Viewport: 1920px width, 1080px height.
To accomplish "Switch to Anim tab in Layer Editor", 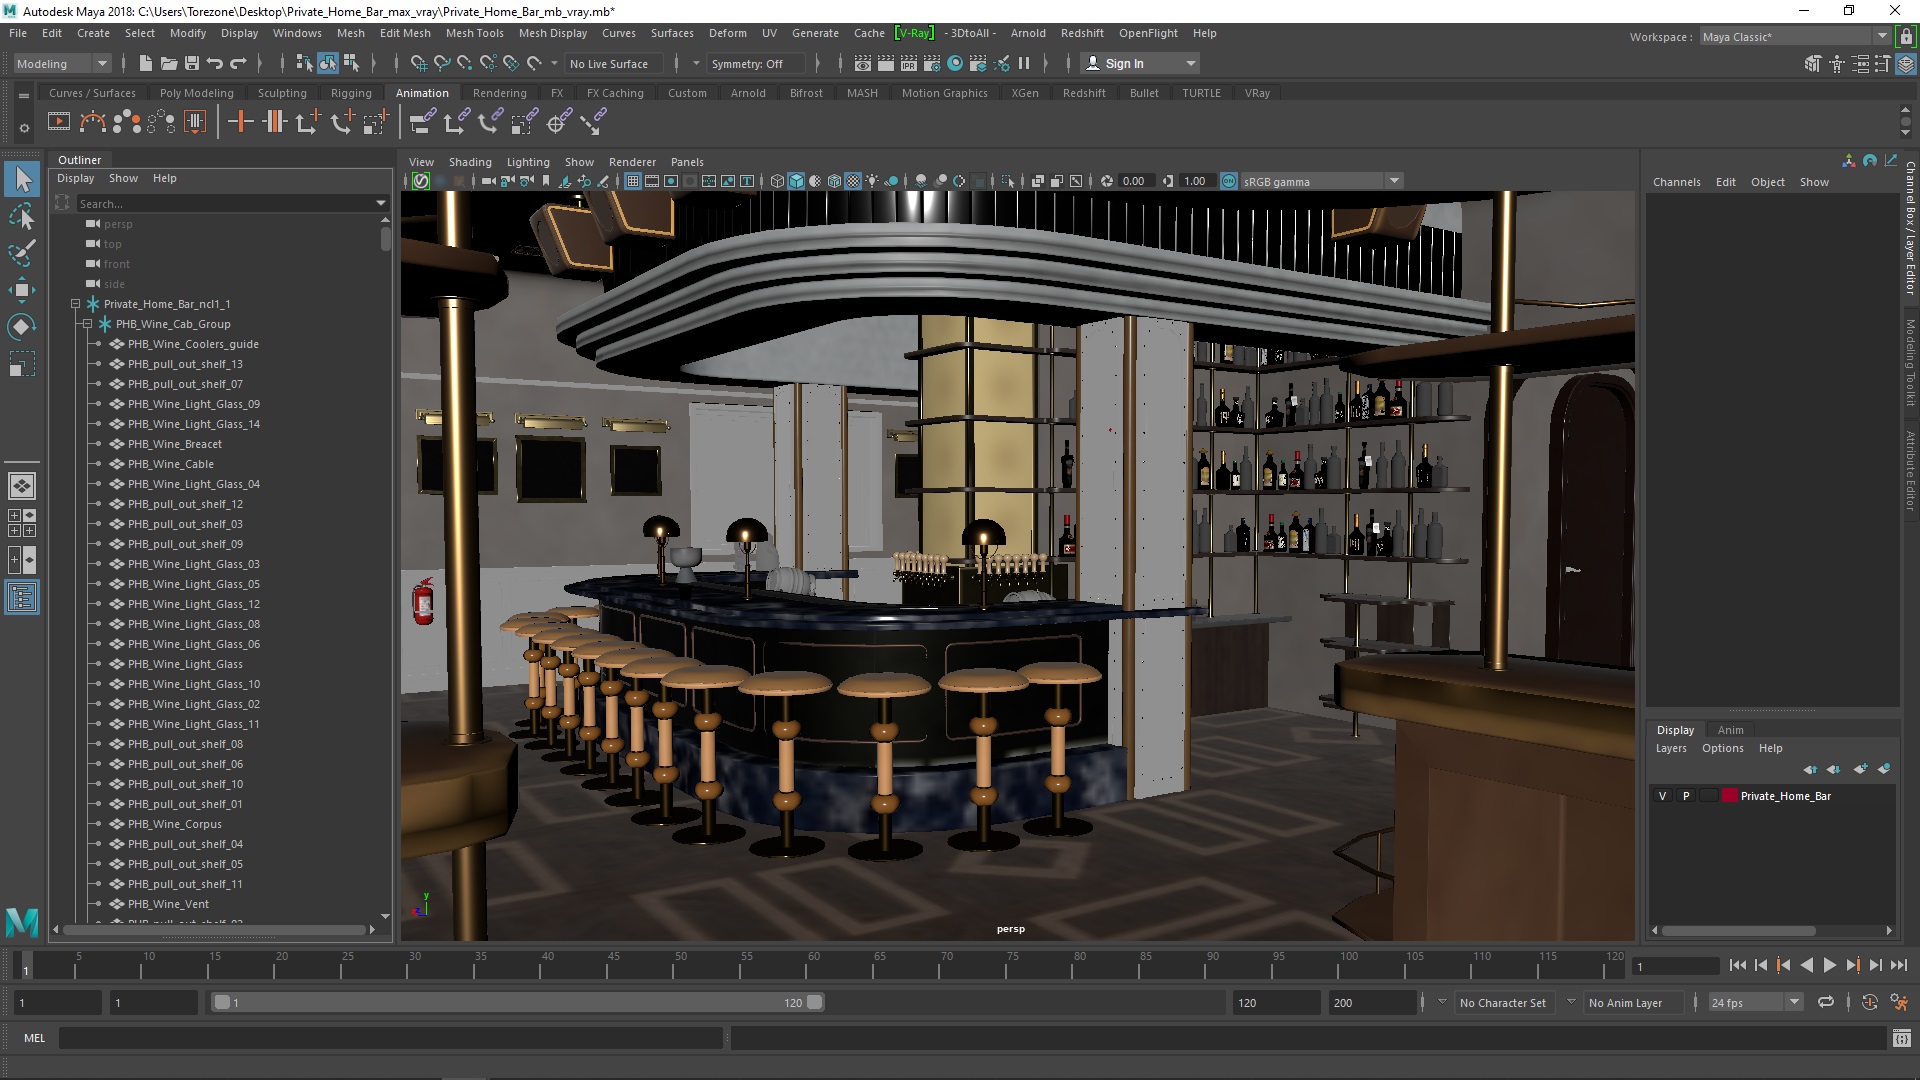I will click(1730, 730).
